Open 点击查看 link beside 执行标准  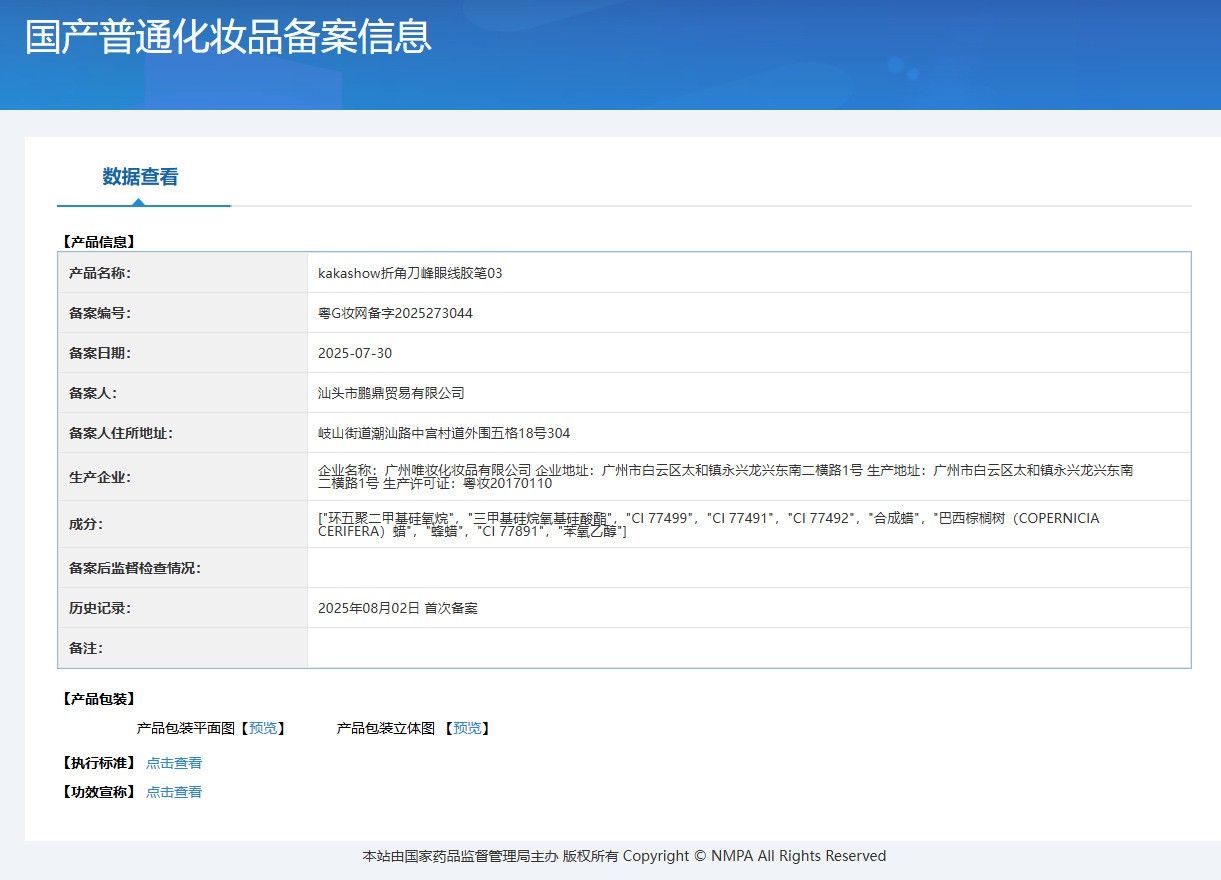[174, 763]
